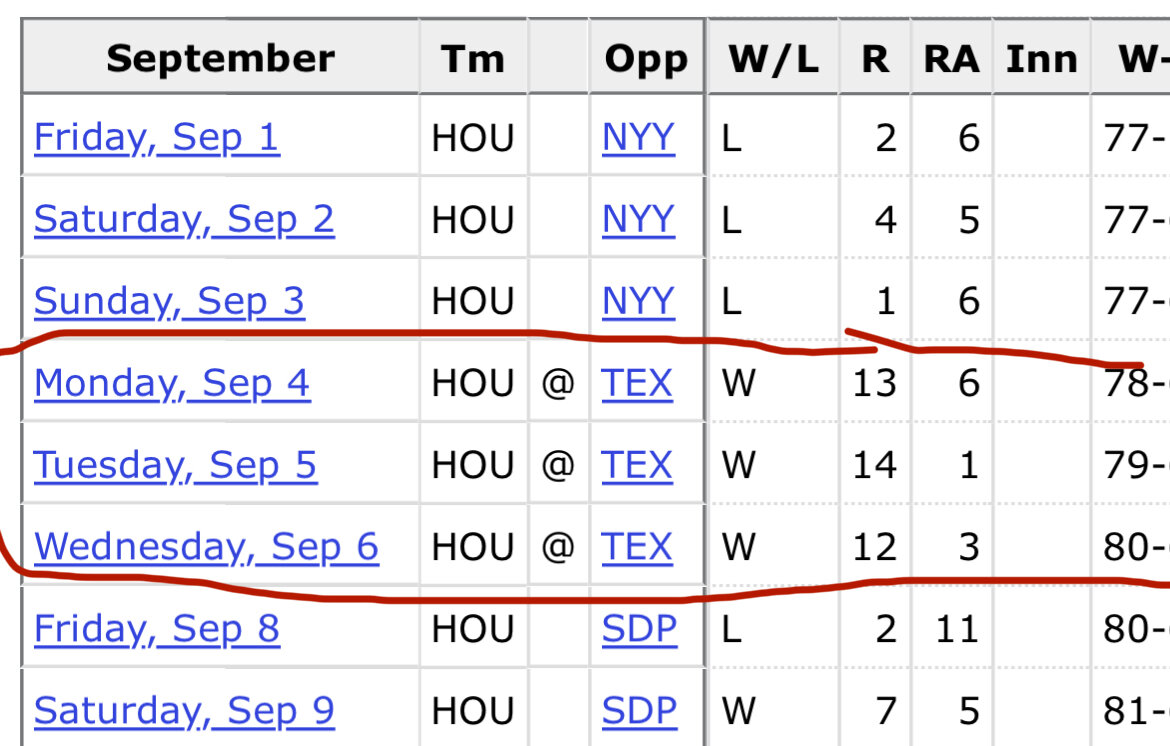Sort by the Opp column header
The height and width of the screenshot is (746, 1170).
tap(646, 58)
